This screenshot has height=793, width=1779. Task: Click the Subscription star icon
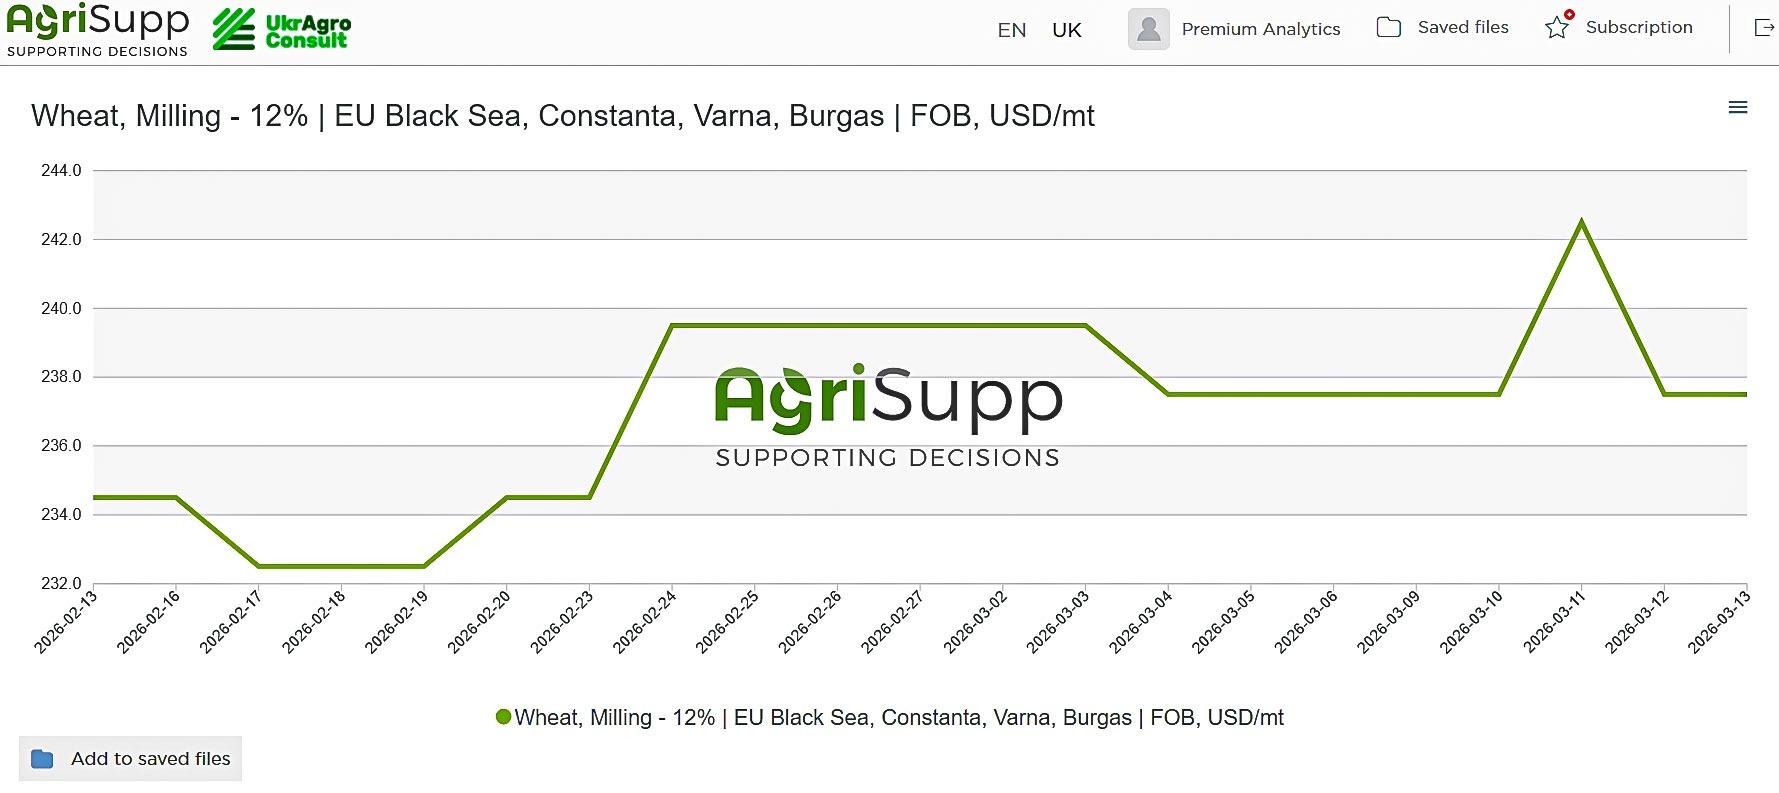1557,27
